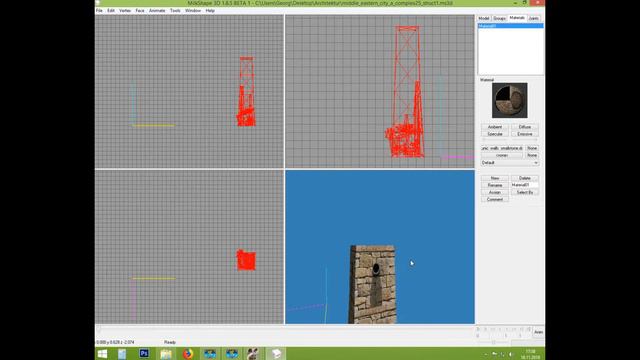Screen dimensions: 640x360
Task: Switch to the Model tab
Action: 484,18
